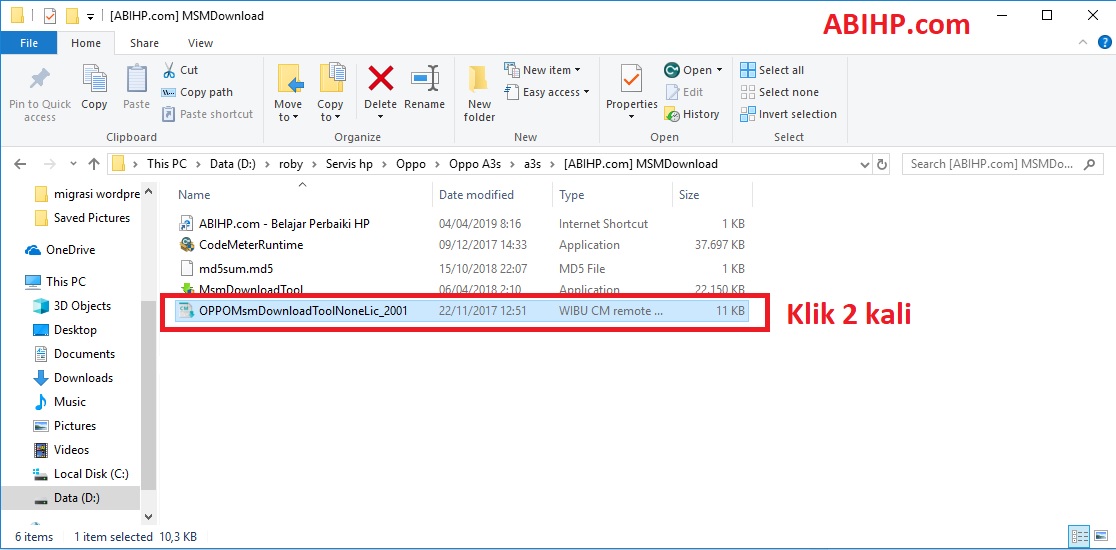Switch to Details view icon
This screenshot has width=1116, height=550.
click(x=1080, y=536)
